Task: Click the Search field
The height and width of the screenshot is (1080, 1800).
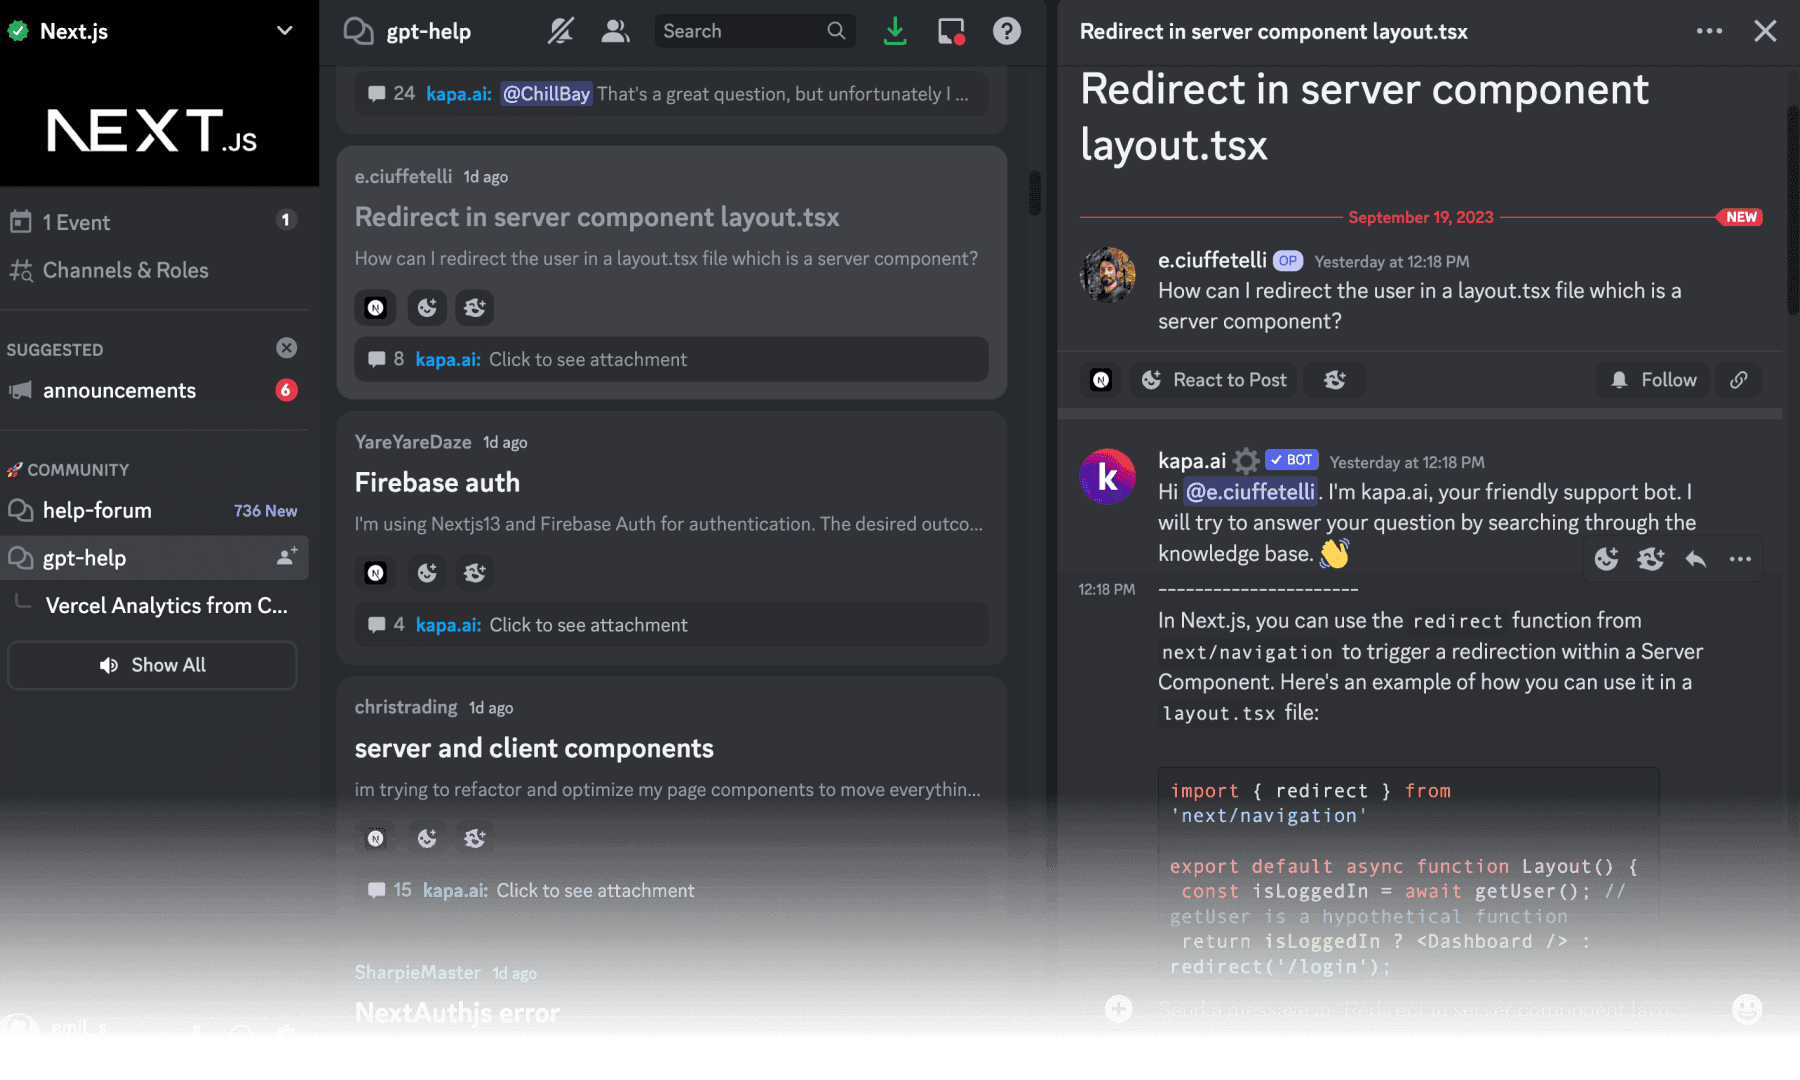Action: point(755,31)
